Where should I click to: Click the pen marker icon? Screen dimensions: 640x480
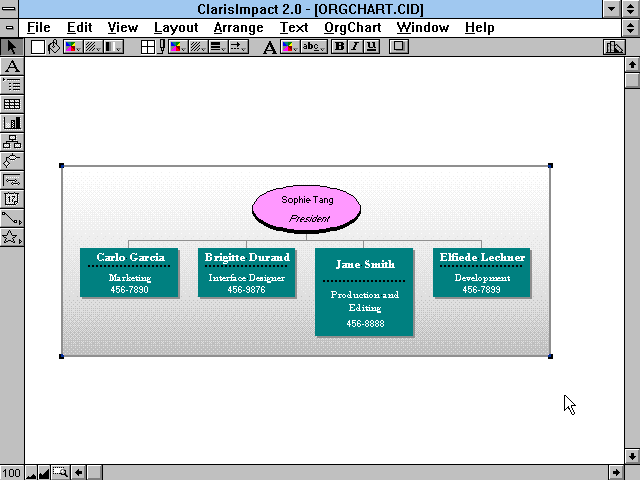162,47
